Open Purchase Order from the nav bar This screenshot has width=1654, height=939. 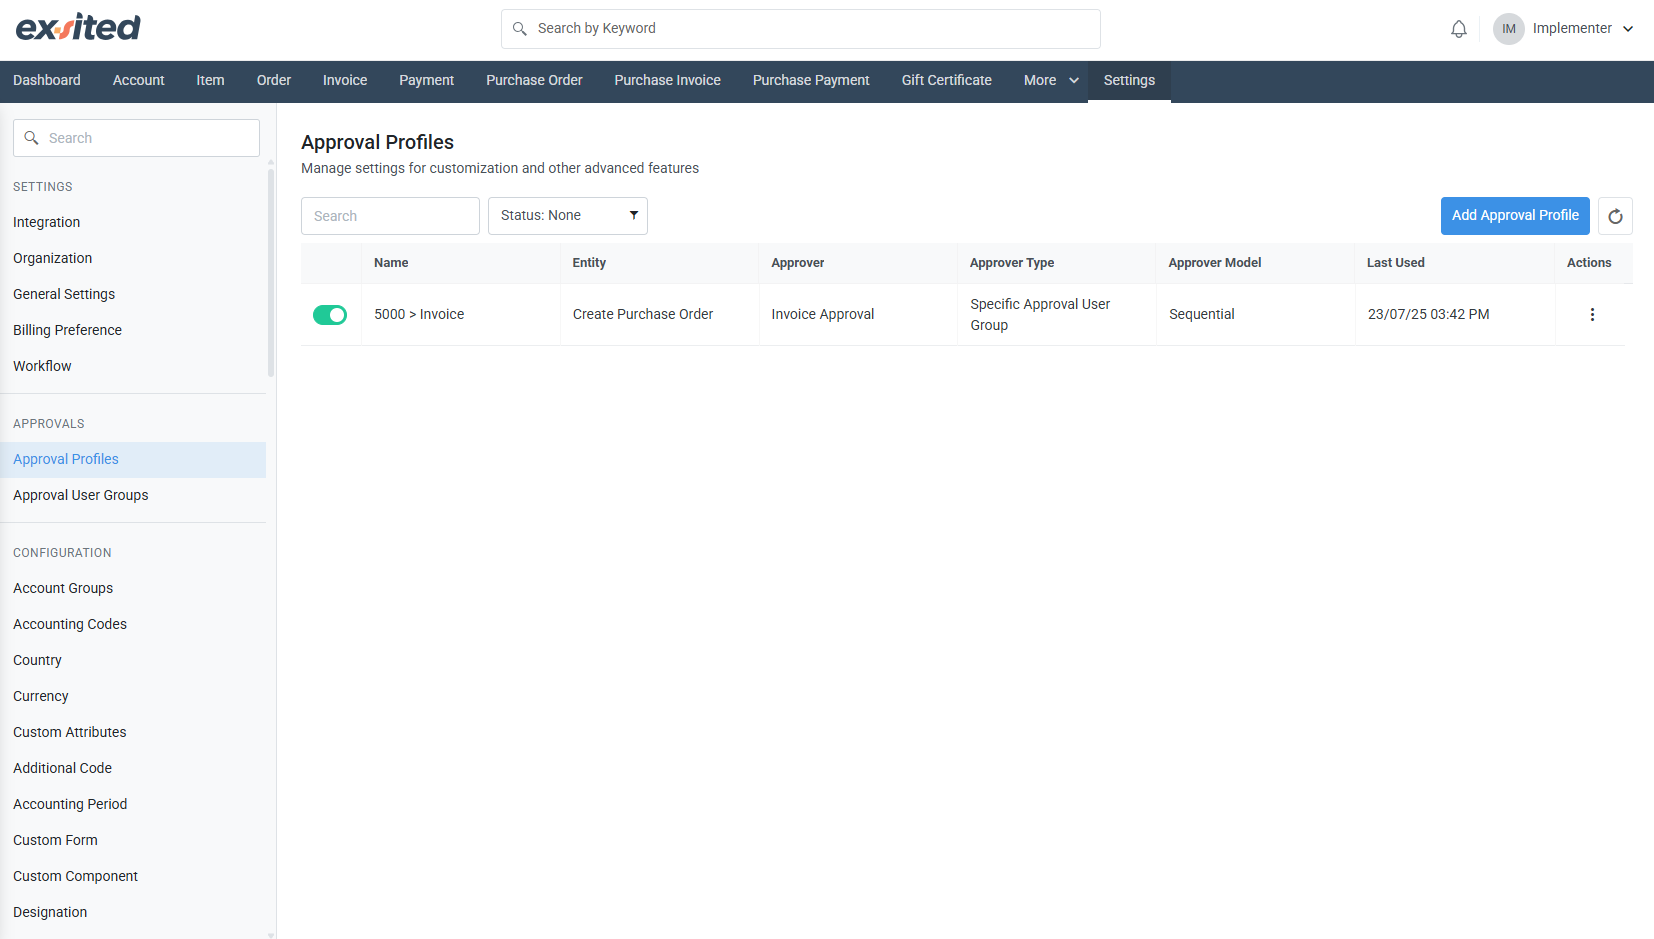coord(534,81)
